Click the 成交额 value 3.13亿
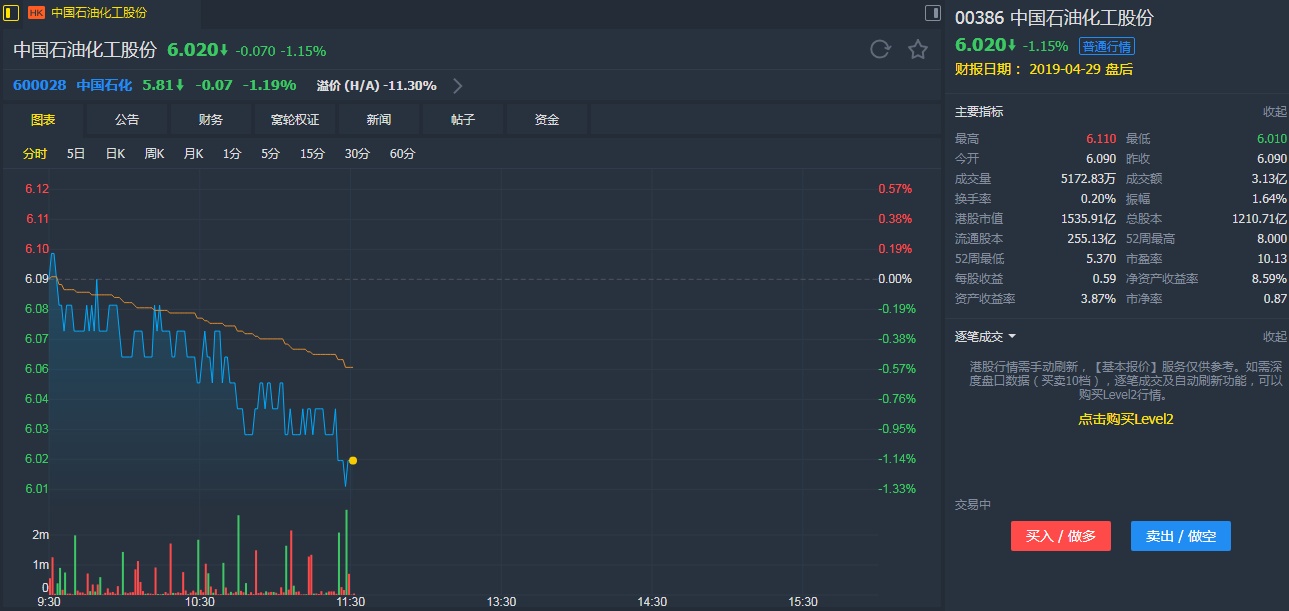The width and height of the screenshot is (1289, 611). pyautogui.click(x=1268, y=179)
